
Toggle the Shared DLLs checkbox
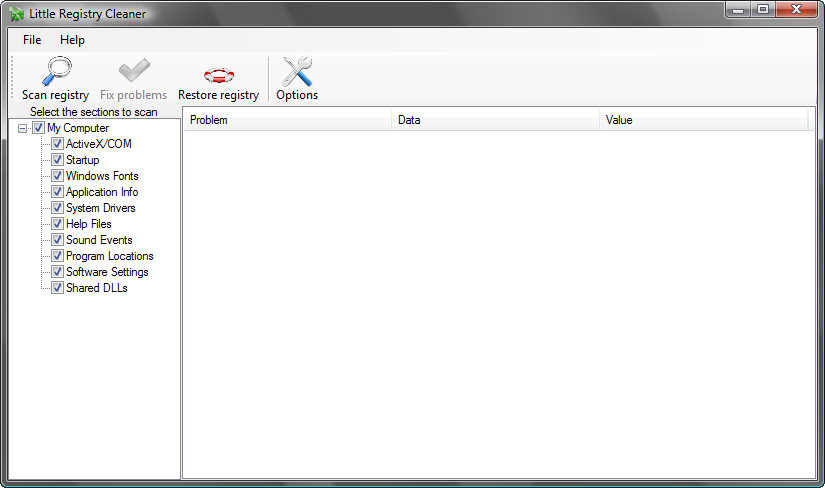pos(57,288)
